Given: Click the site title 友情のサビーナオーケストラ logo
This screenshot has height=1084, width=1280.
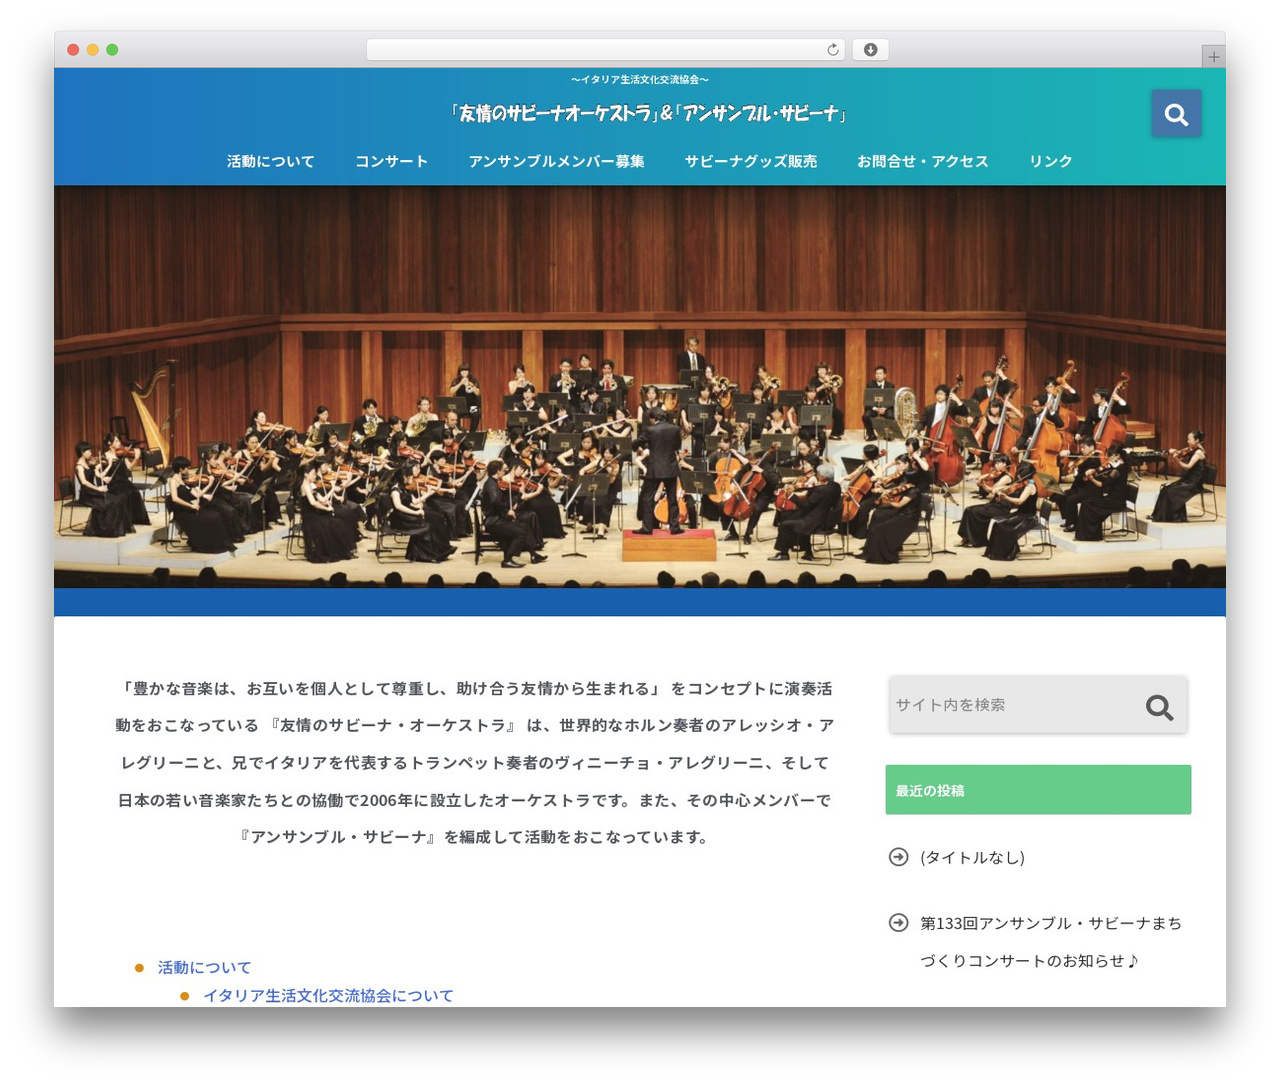Looking at the screenshot, I should (x=649, y=114).
